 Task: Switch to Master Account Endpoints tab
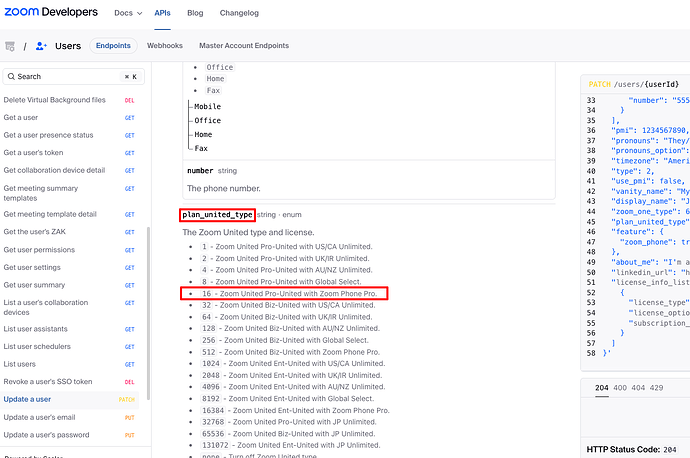(x=244, y=46)
